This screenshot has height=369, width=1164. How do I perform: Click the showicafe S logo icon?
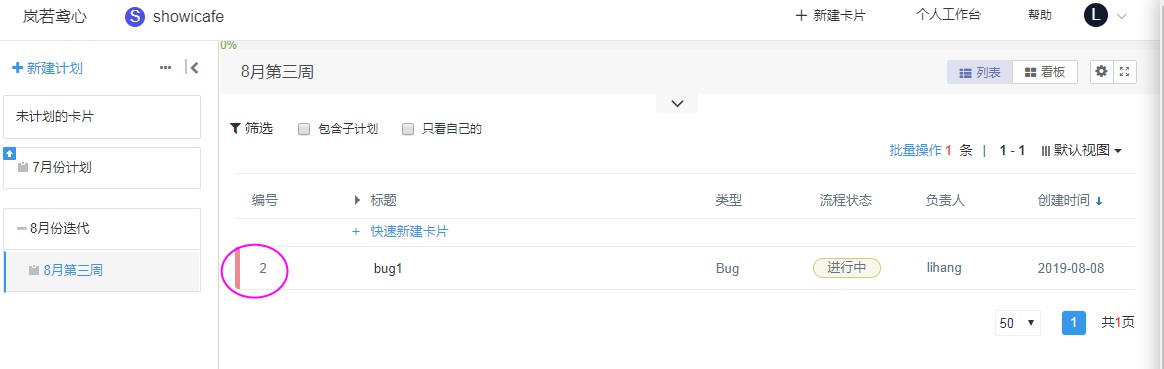click(x=134, y=16)
